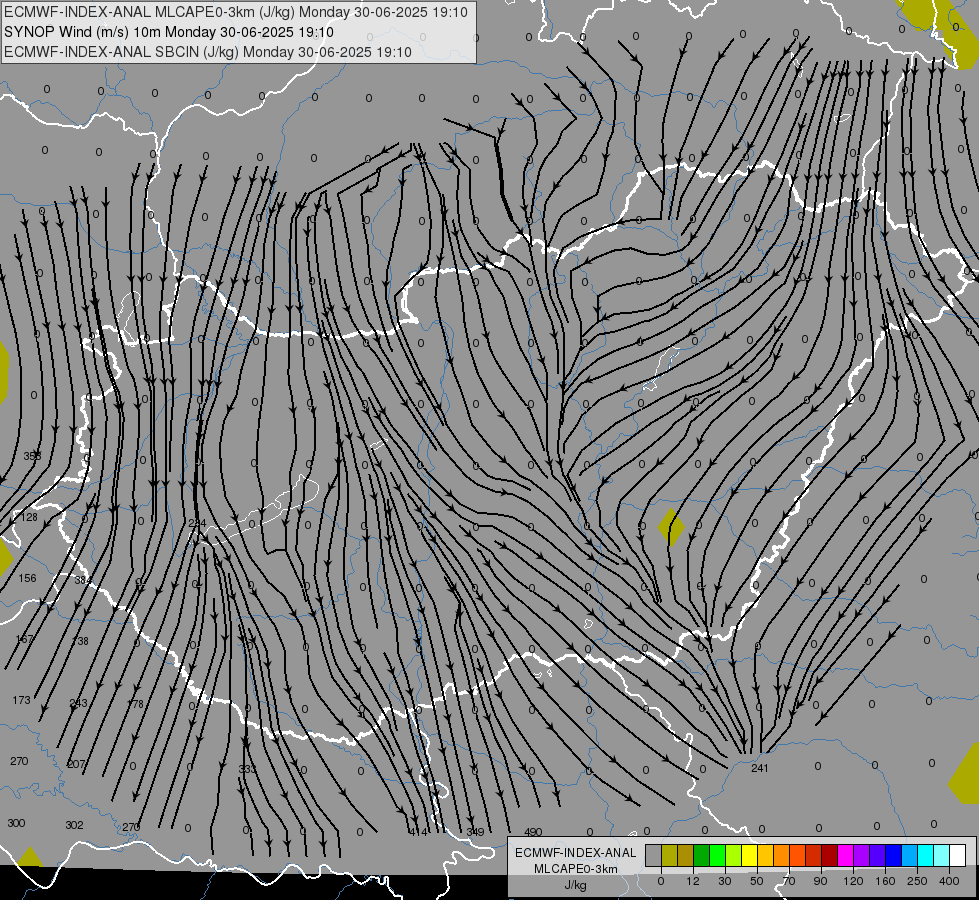
Task: Select the legend tick label 250
Action: 917,881
